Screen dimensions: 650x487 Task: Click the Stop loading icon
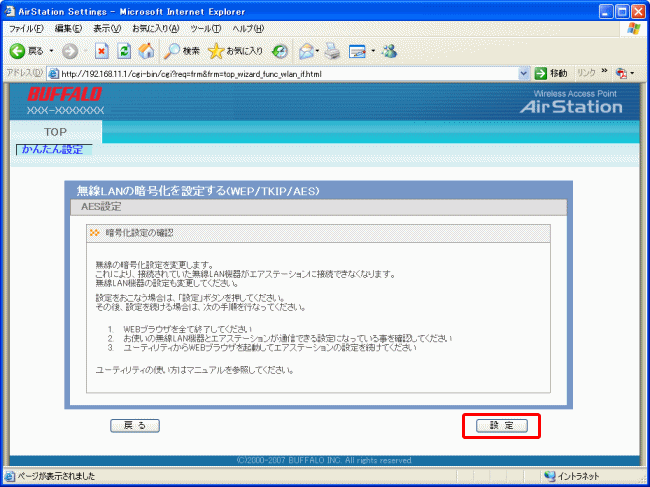(x=102, y=50)
